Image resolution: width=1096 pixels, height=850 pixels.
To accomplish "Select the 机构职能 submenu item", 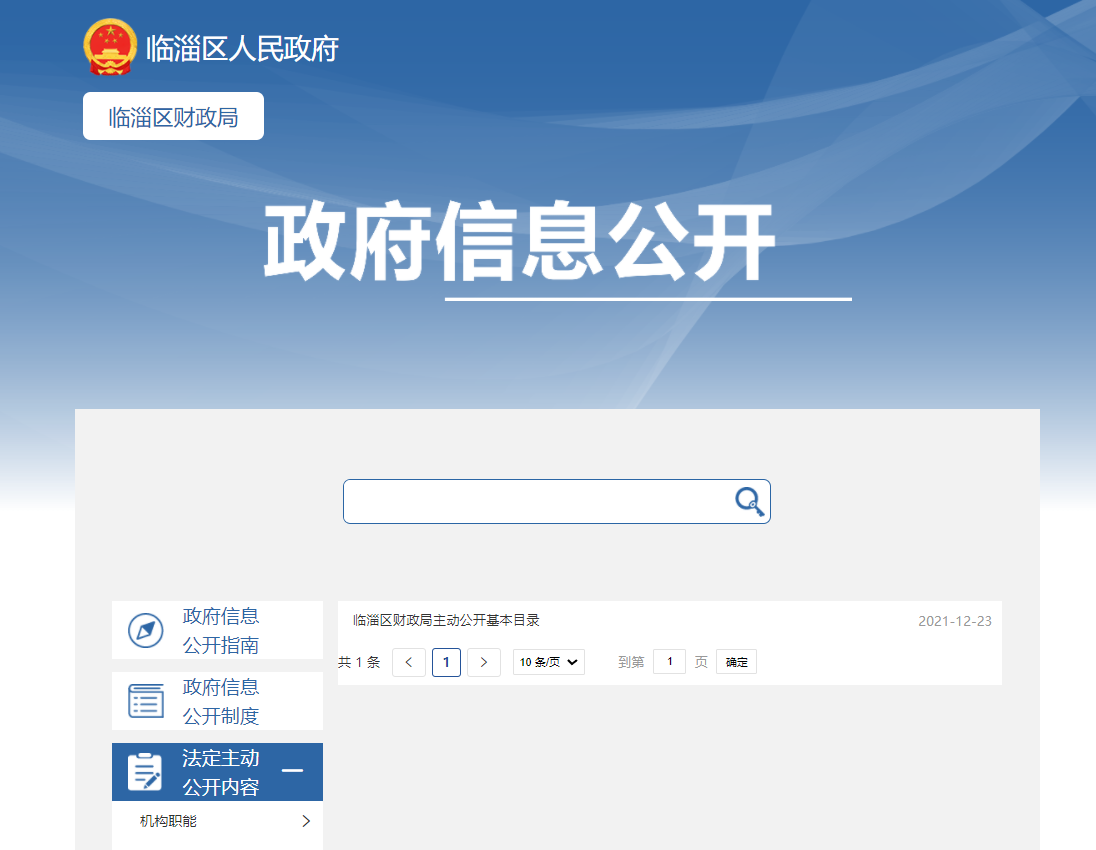I will 169,821.
